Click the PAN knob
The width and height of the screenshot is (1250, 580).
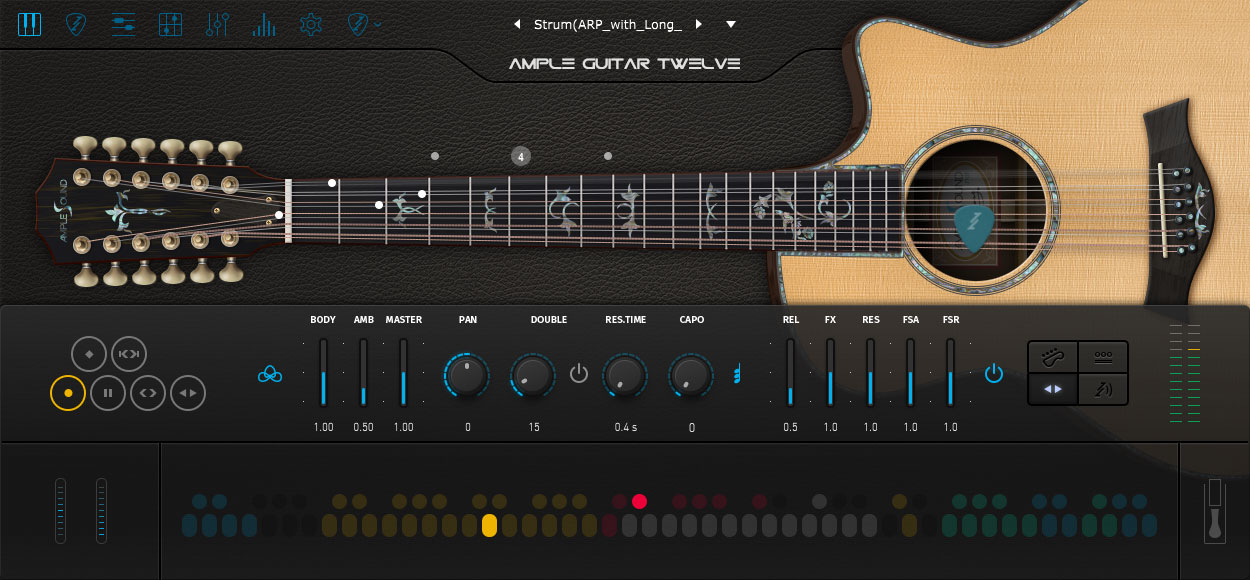point(467,375)
